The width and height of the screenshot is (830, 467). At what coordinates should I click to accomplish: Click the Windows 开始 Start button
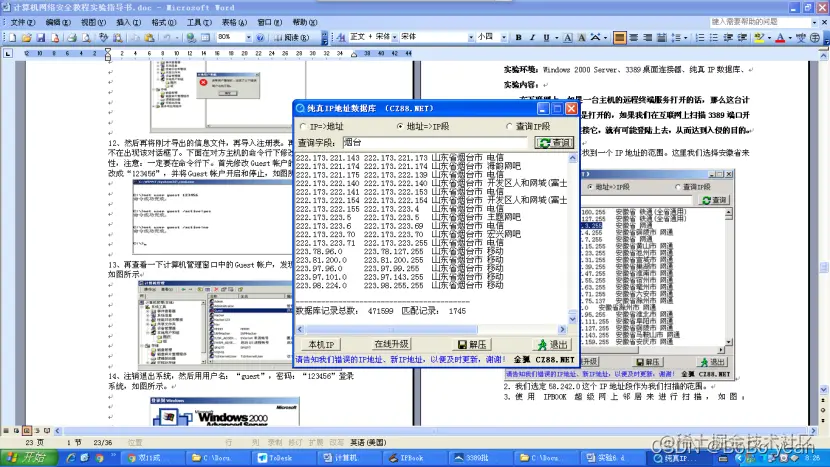(28, 457)
